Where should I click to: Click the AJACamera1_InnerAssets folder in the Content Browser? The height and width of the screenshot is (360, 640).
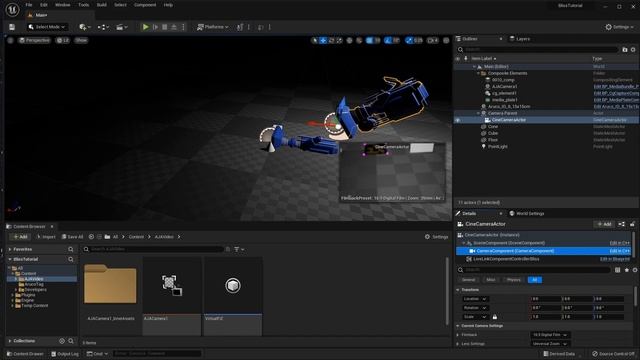[110, 285]
